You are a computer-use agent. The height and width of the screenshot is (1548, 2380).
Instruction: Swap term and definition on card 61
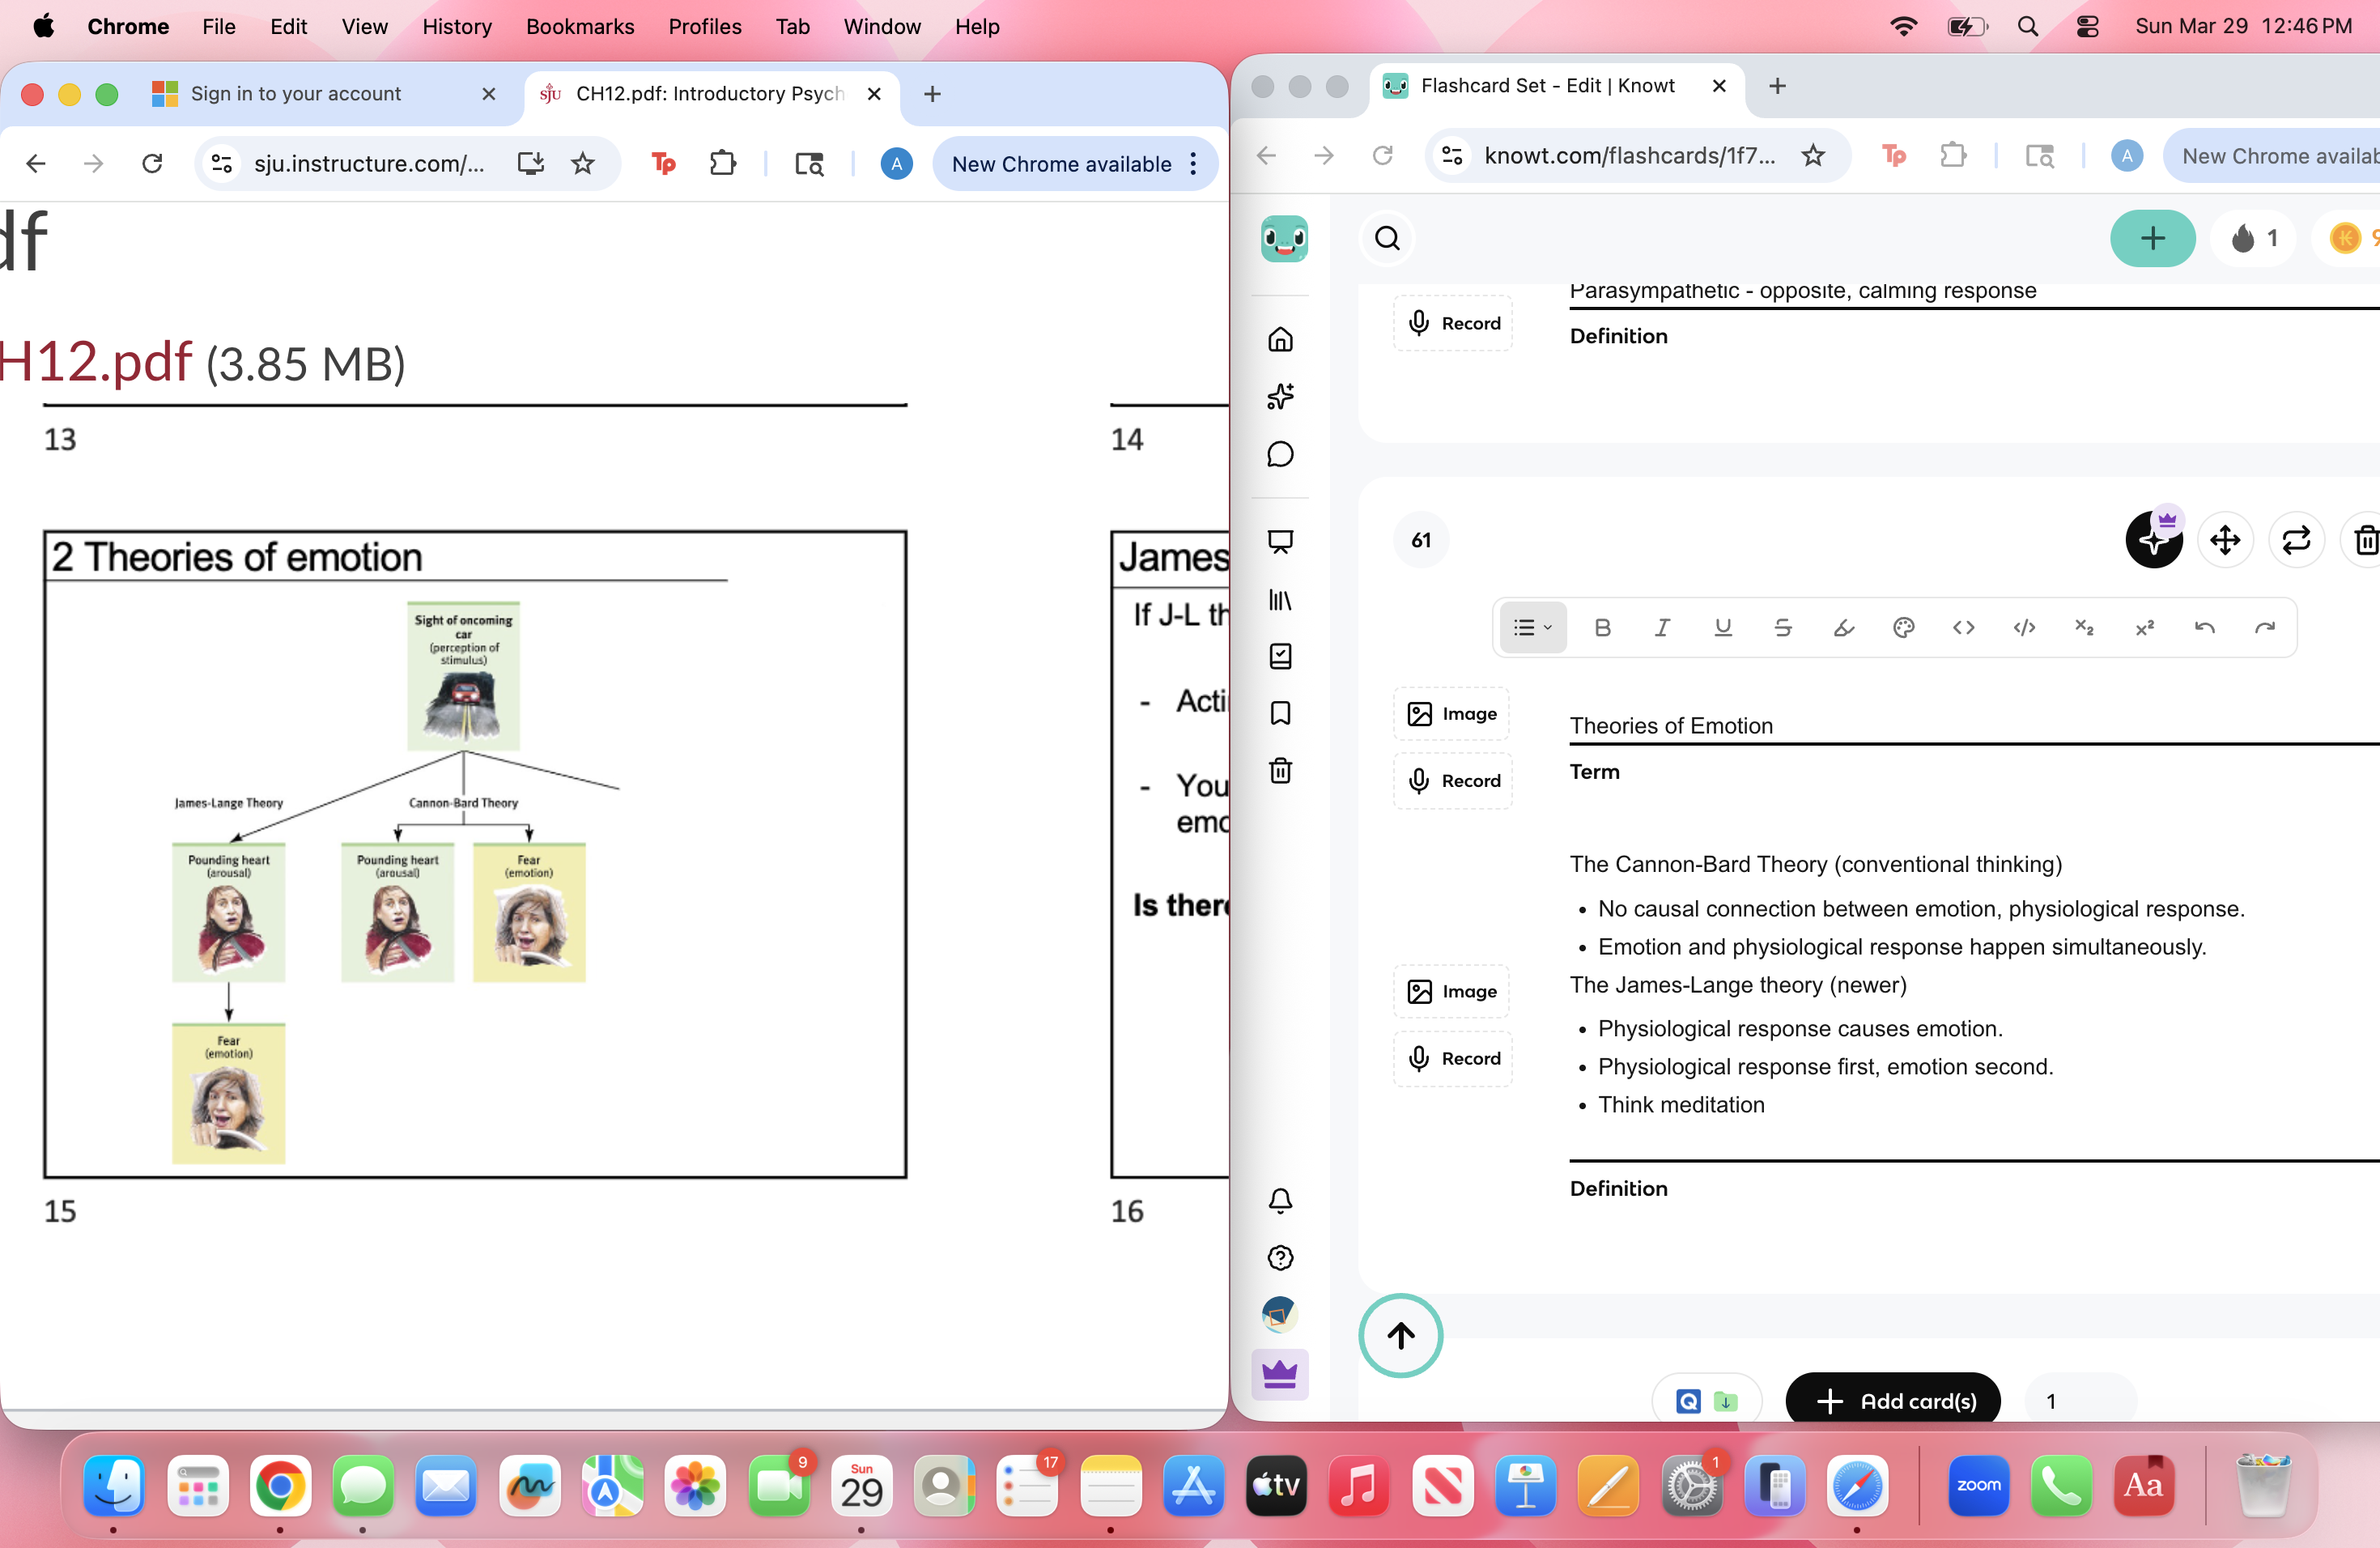click(x=2296, y=540)
